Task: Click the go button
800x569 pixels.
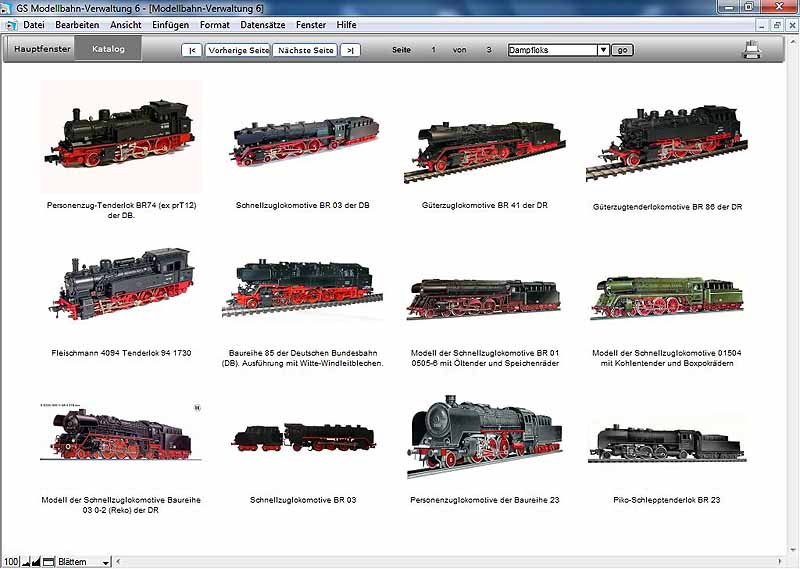Action: (x=622, y=50)
